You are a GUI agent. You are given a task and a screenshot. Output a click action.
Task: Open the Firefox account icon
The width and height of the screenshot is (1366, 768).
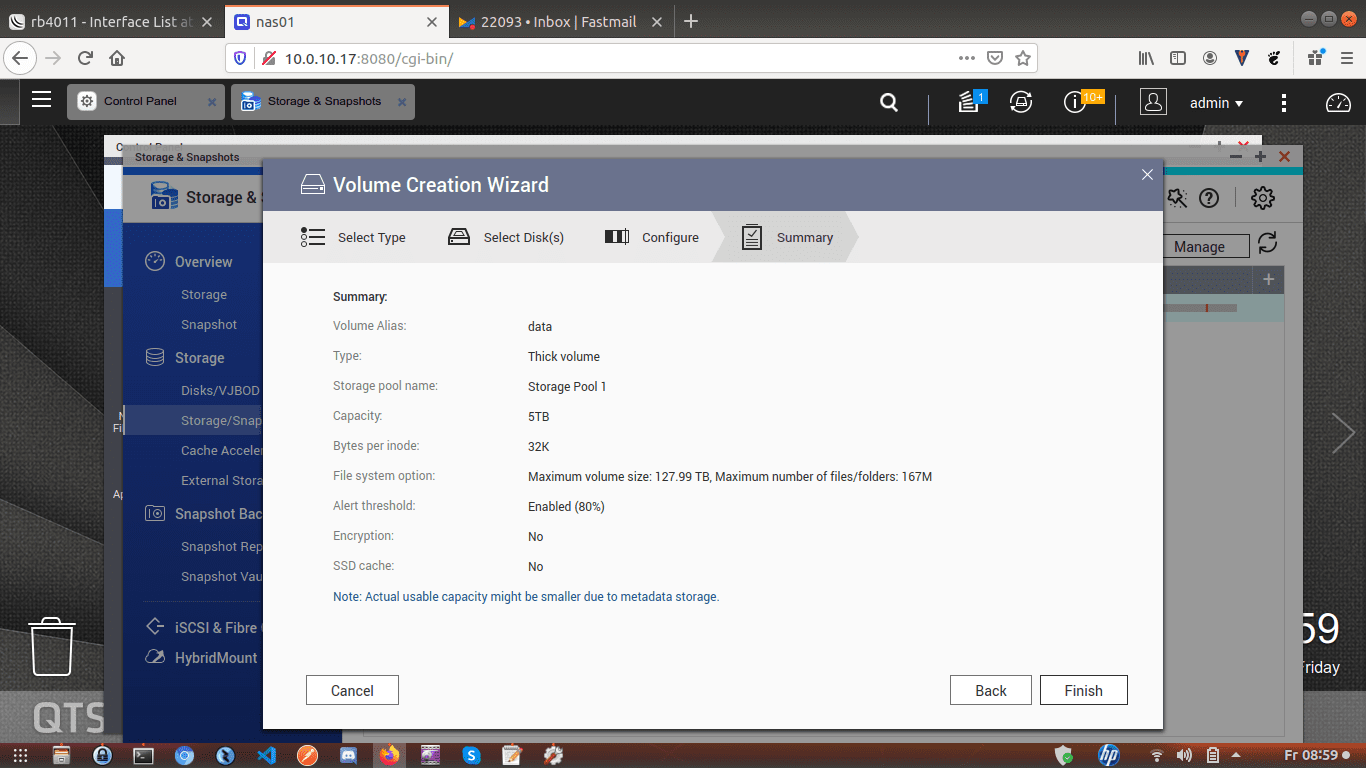tap(1210, 58)
